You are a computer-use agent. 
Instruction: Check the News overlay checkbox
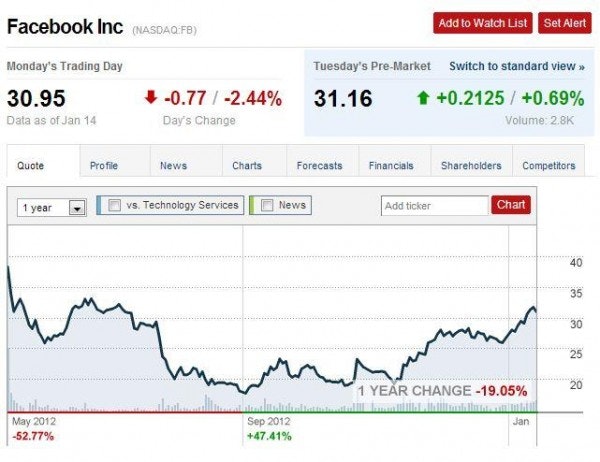(x=267, y=205)
